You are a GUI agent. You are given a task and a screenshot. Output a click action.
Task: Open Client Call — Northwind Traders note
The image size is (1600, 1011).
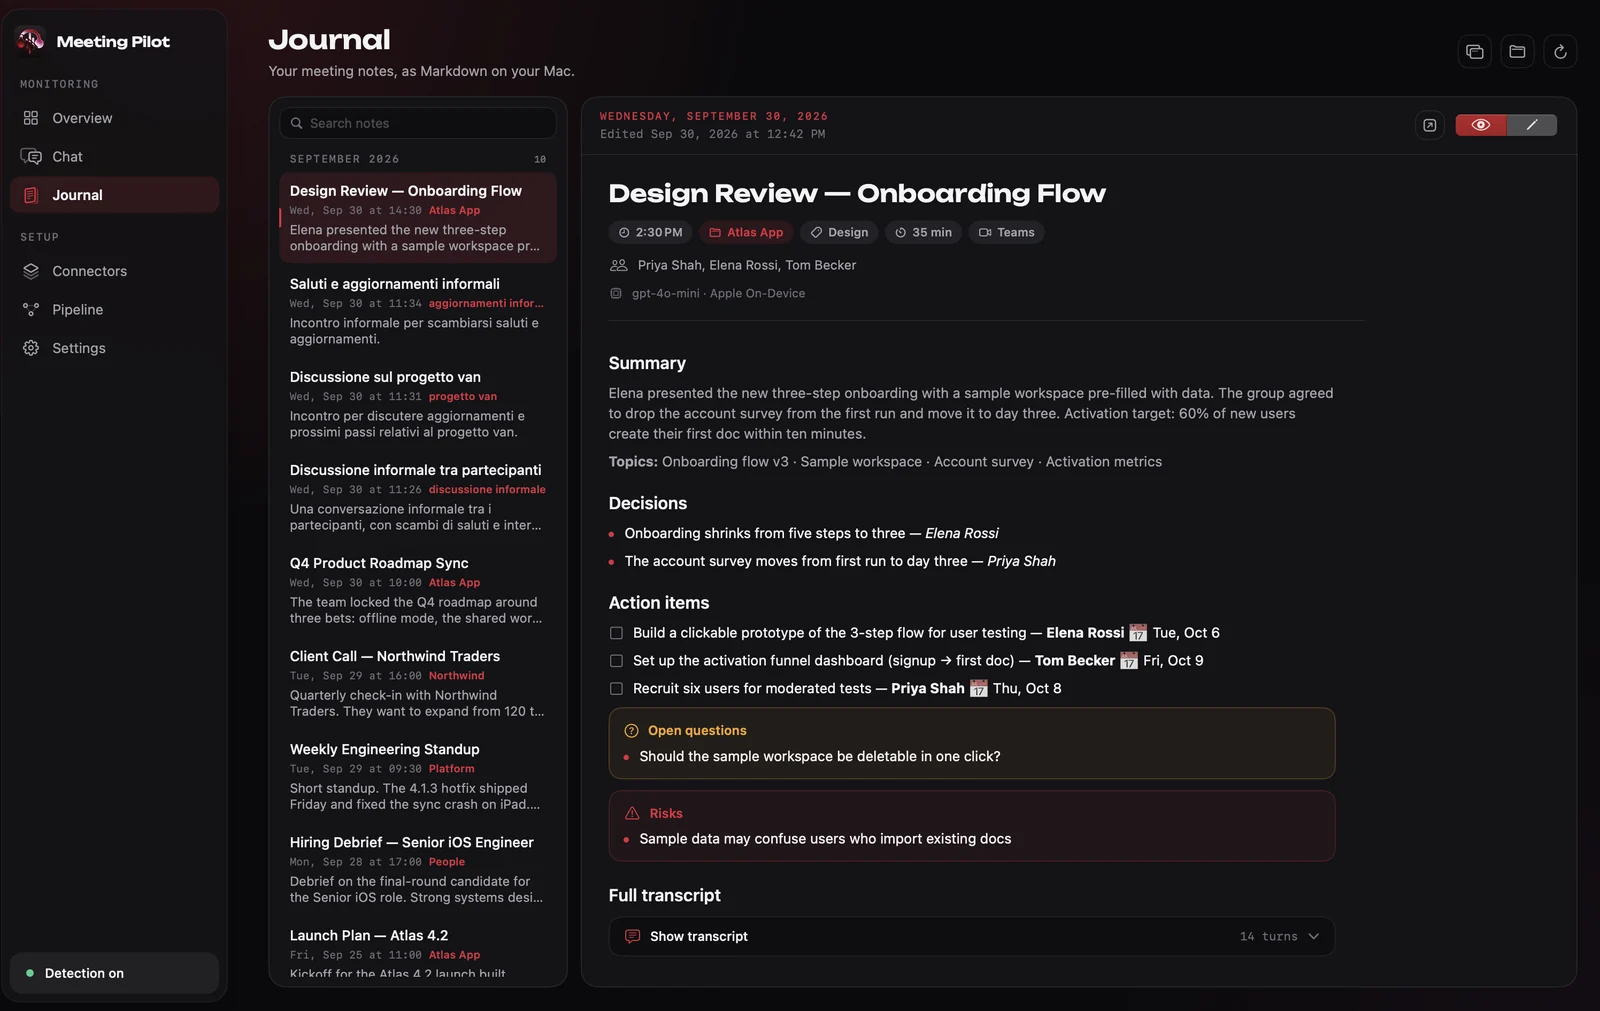pos(418,683)
